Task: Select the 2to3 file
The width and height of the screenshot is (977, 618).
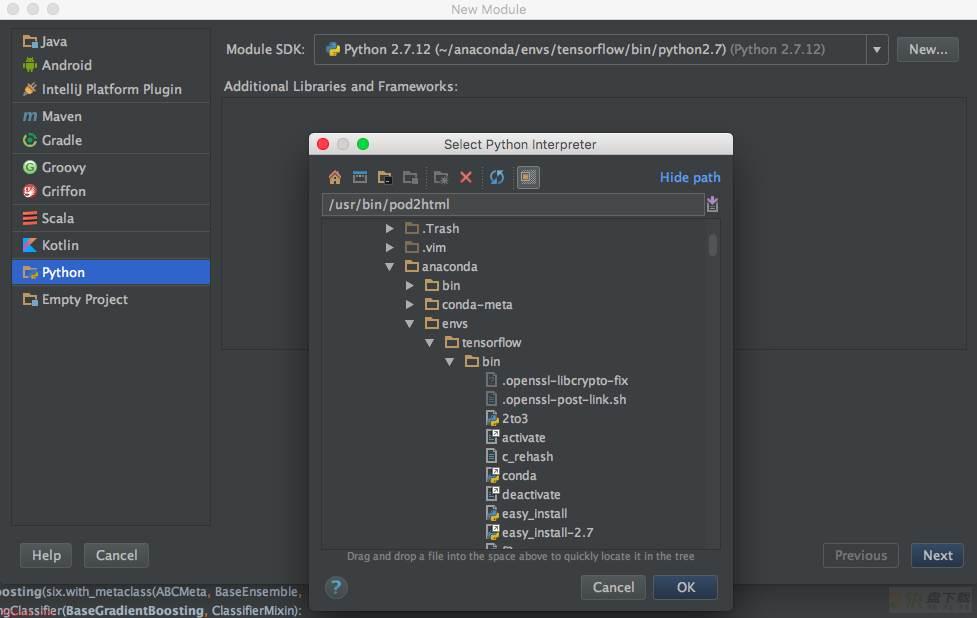Action: [515, 419]
